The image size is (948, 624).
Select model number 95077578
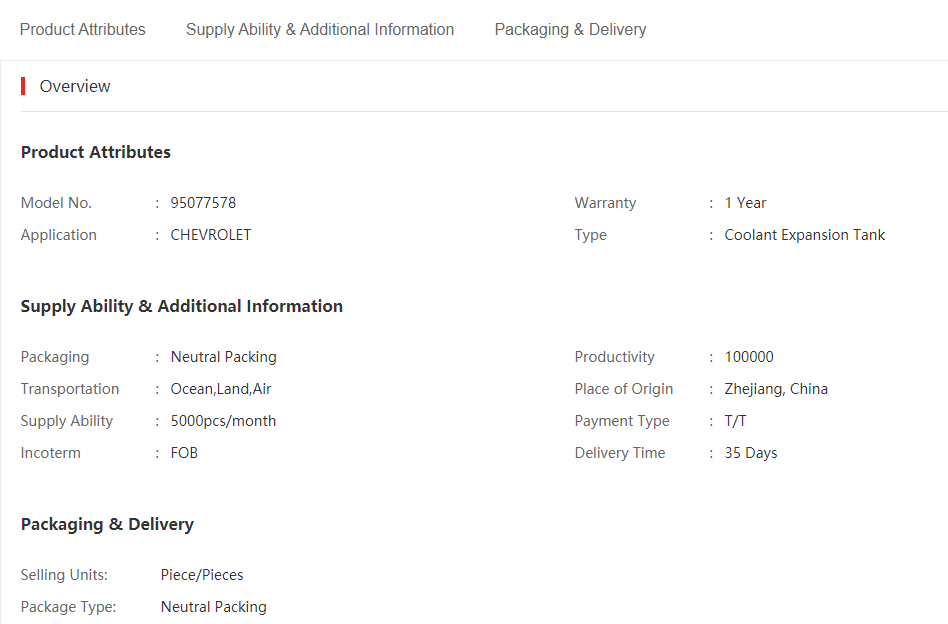coord(203,203)
